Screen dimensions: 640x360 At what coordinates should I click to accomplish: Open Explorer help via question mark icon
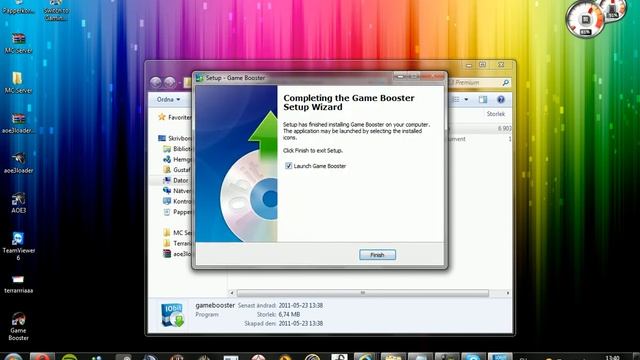point(501,100)
